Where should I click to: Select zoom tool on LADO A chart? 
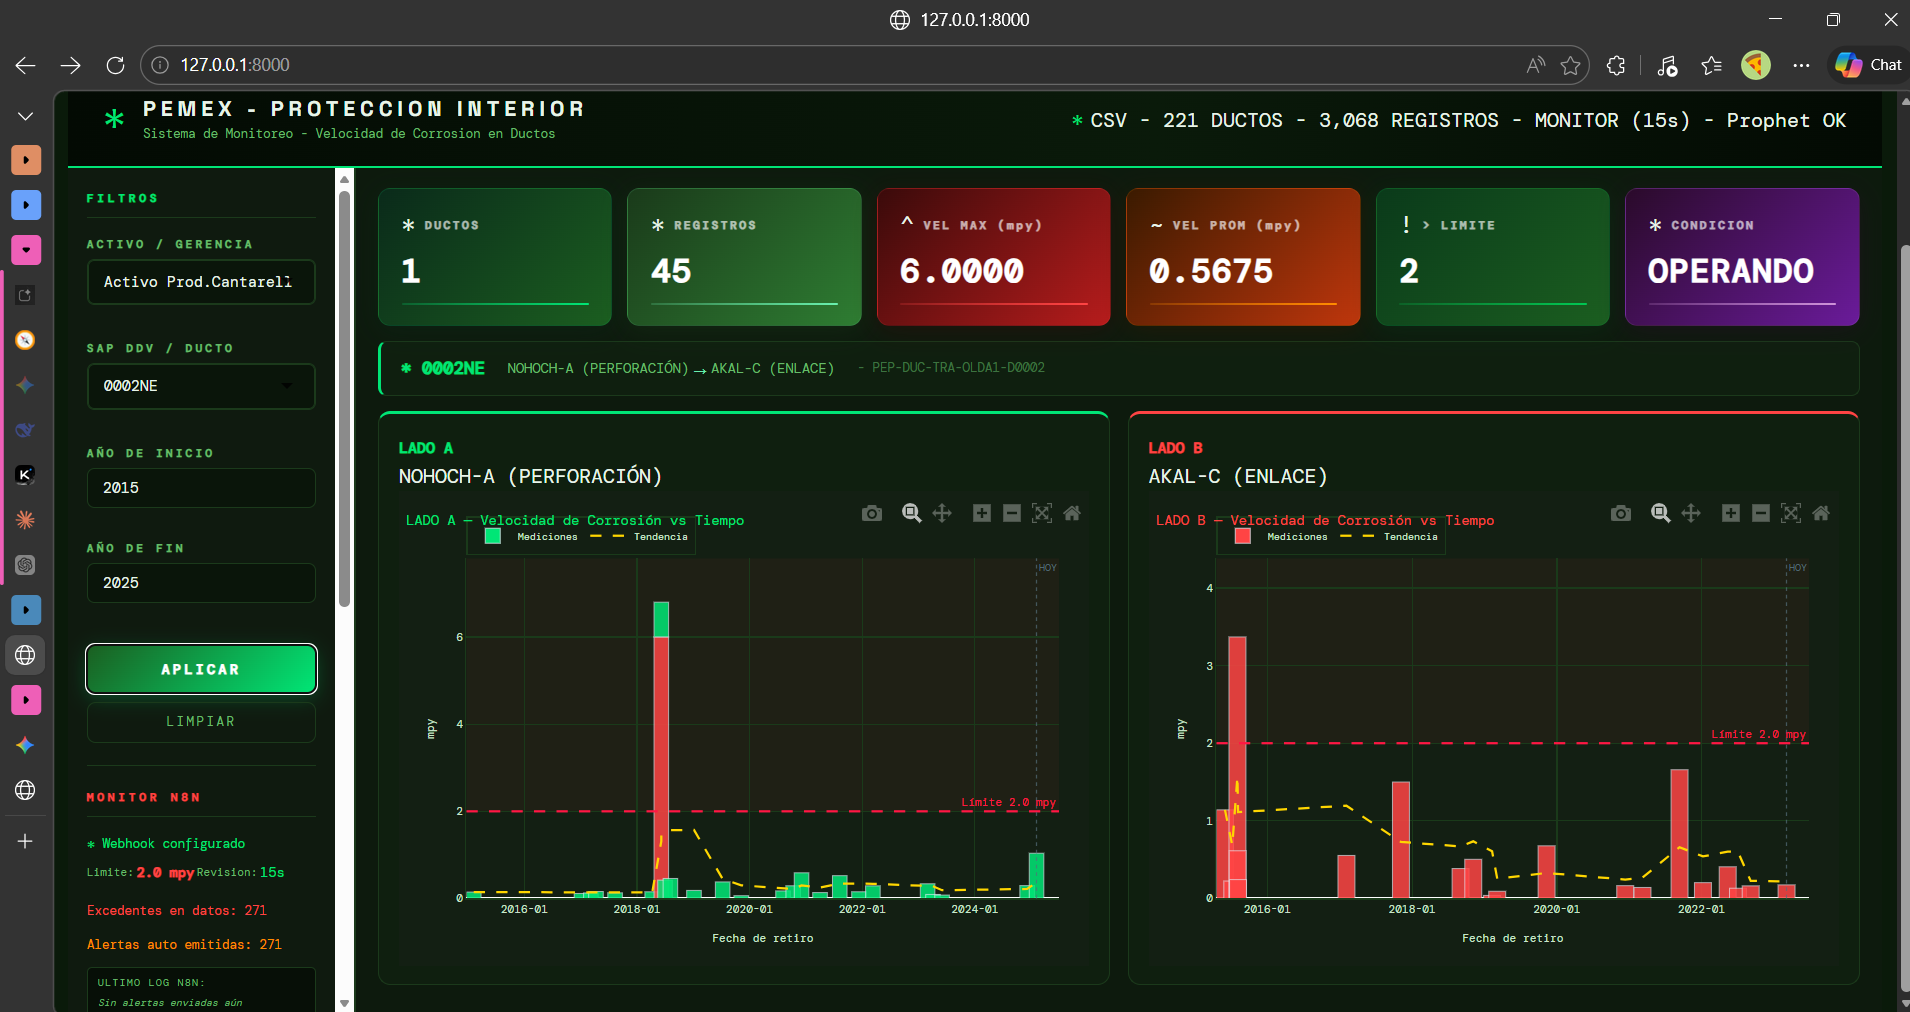coord(911,513)
